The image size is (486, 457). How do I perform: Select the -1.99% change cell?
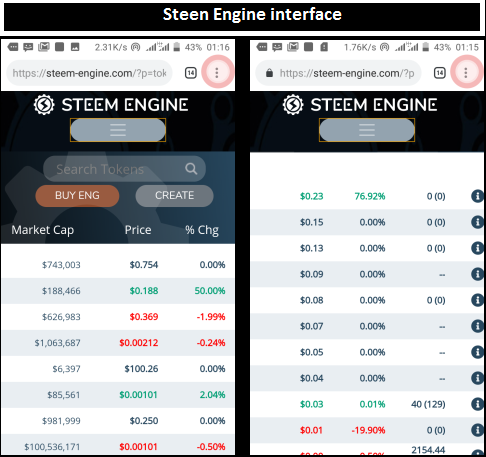click(x=211, y=317)
